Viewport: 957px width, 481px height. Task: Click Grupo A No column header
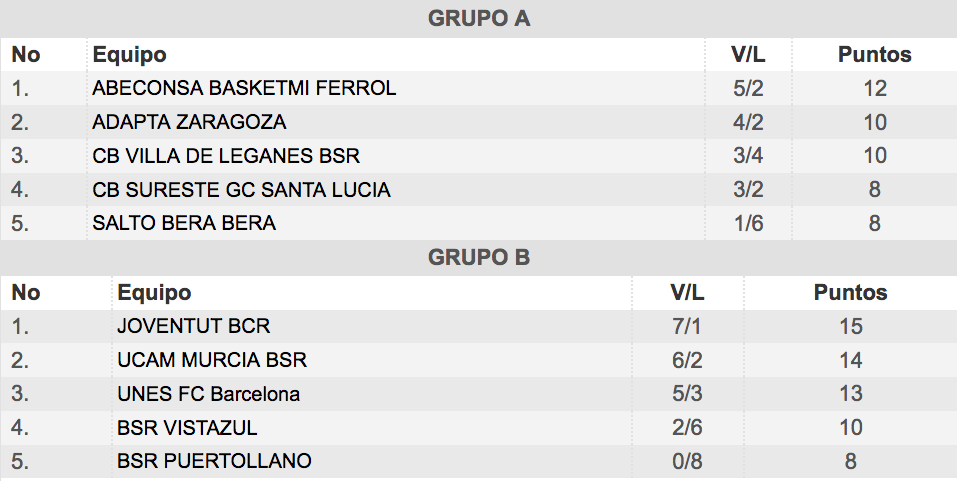26,54
